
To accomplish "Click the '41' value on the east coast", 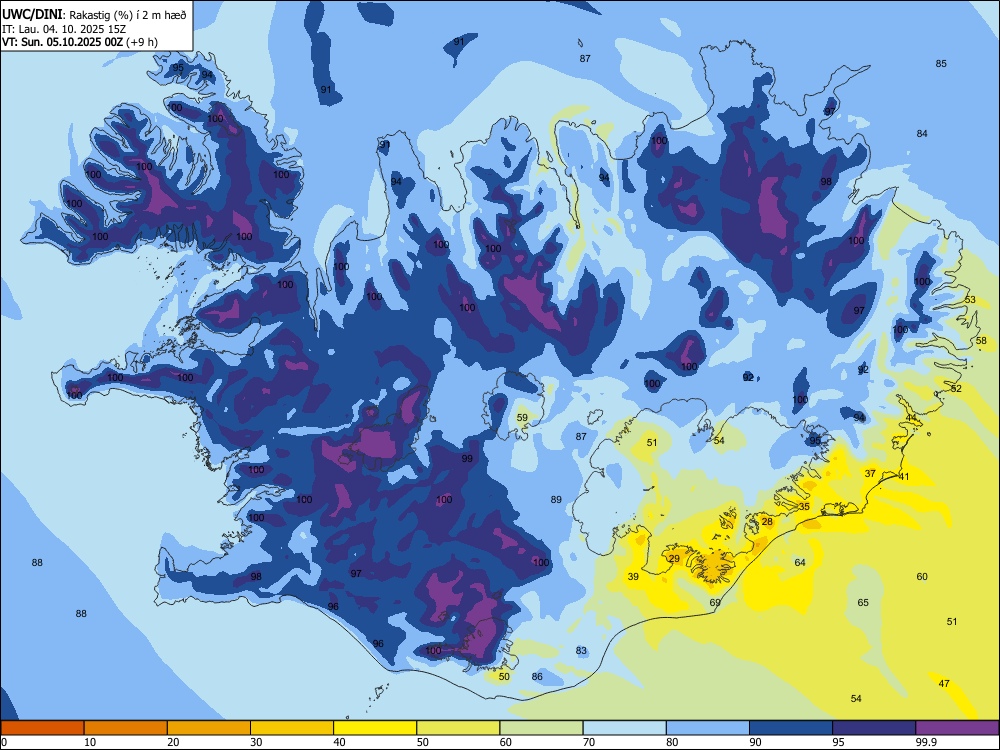I will coord(904,476).
